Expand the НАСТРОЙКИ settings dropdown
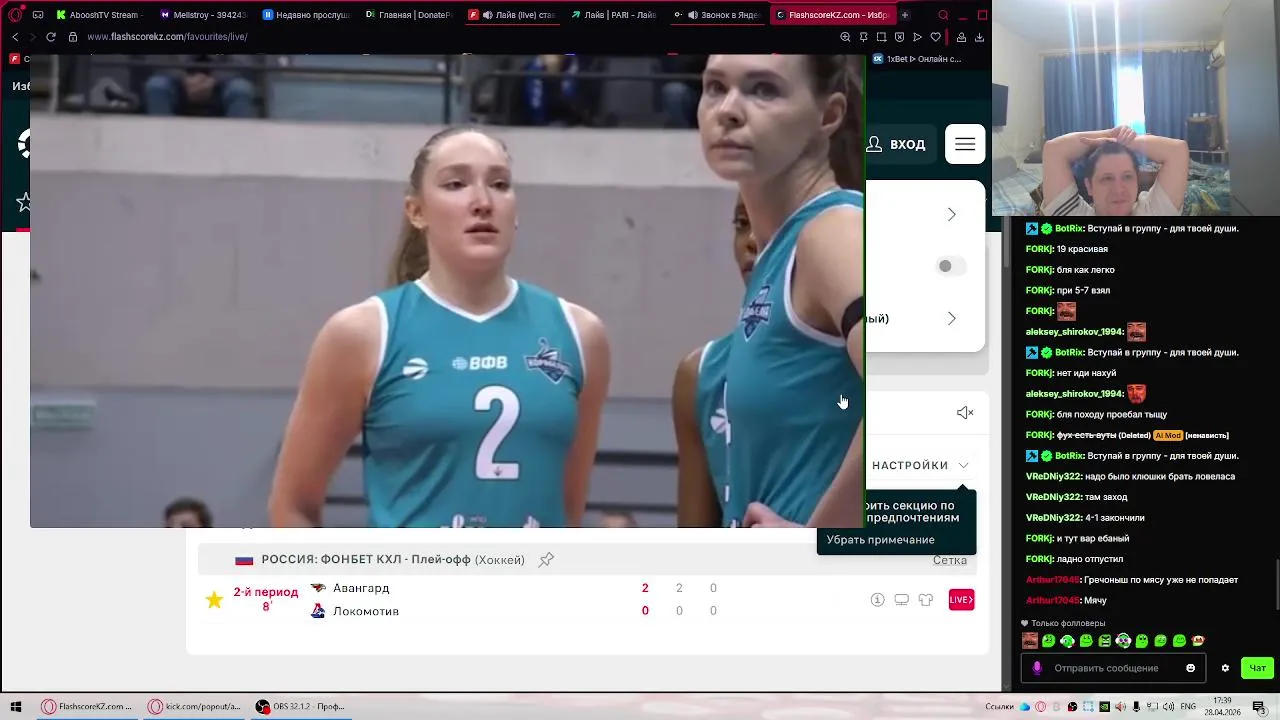The image size is (1280, 720). tap(920, 465)
